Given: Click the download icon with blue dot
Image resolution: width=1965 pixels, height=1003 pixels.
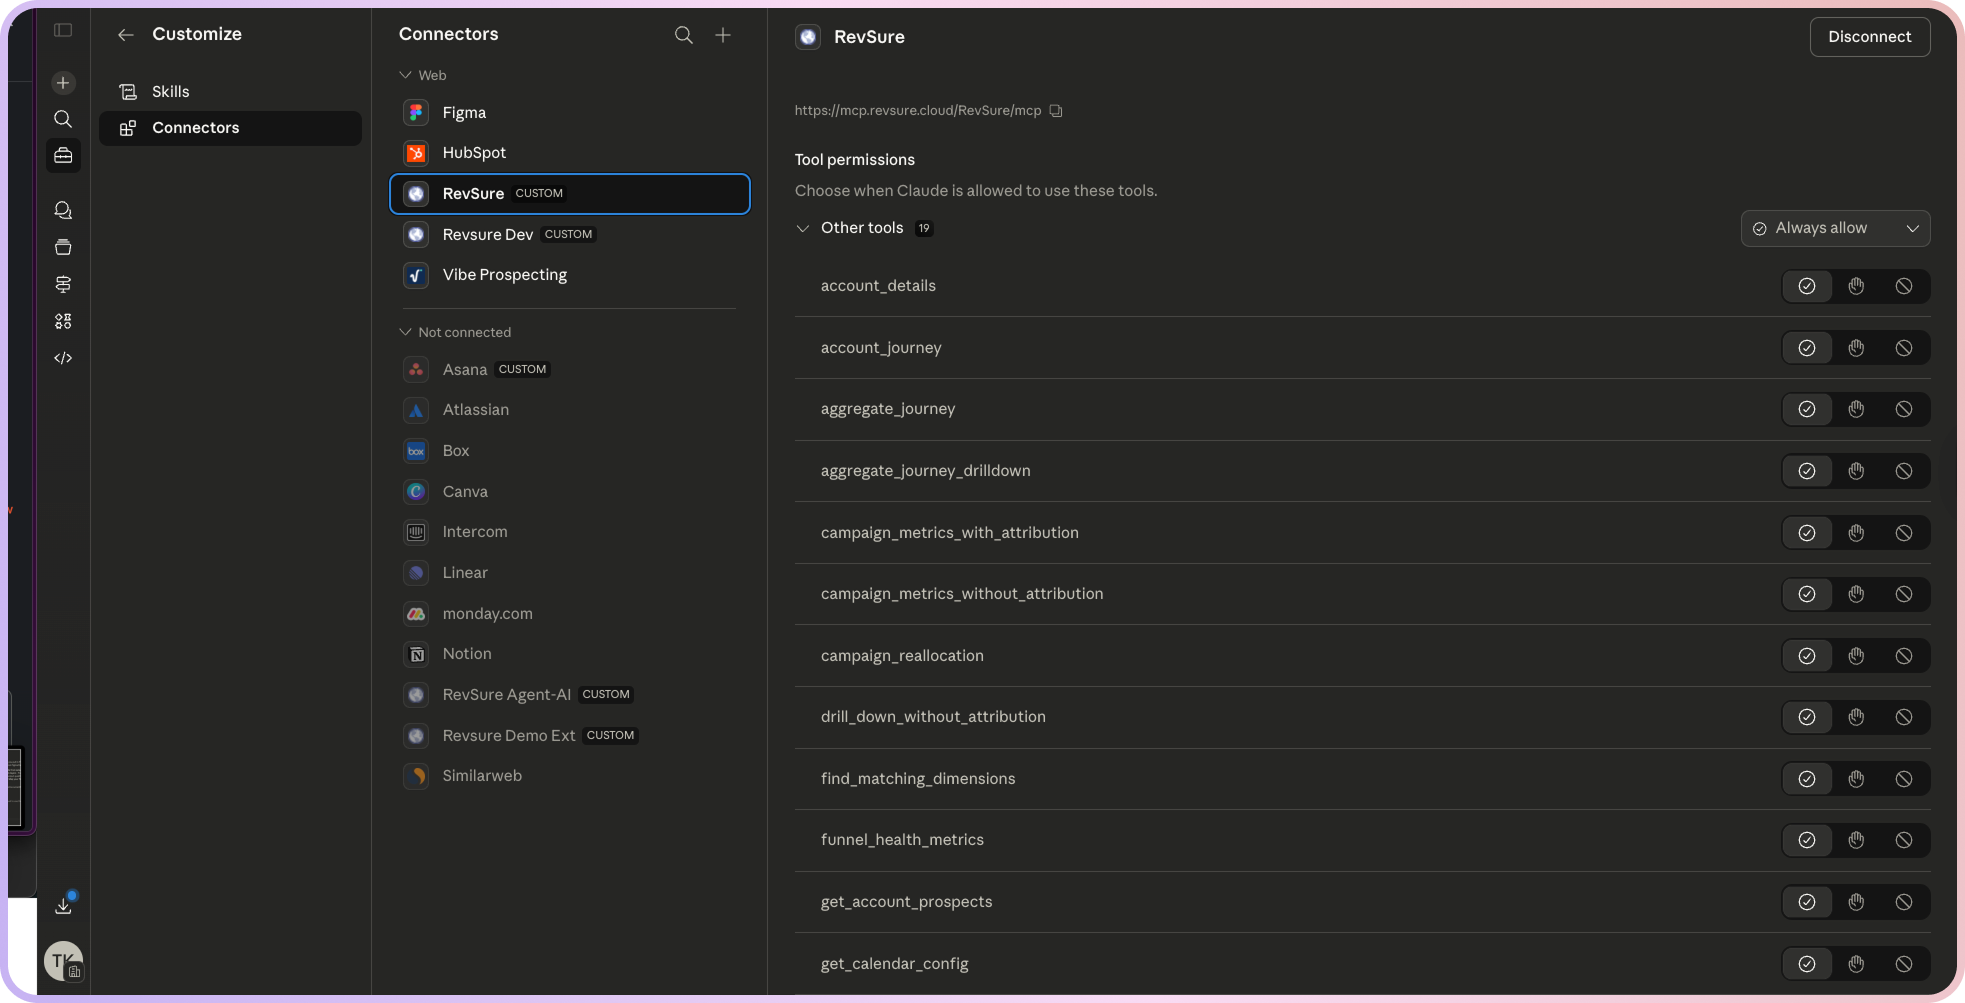Looking at the screenshot, I should tap(63, 904).
